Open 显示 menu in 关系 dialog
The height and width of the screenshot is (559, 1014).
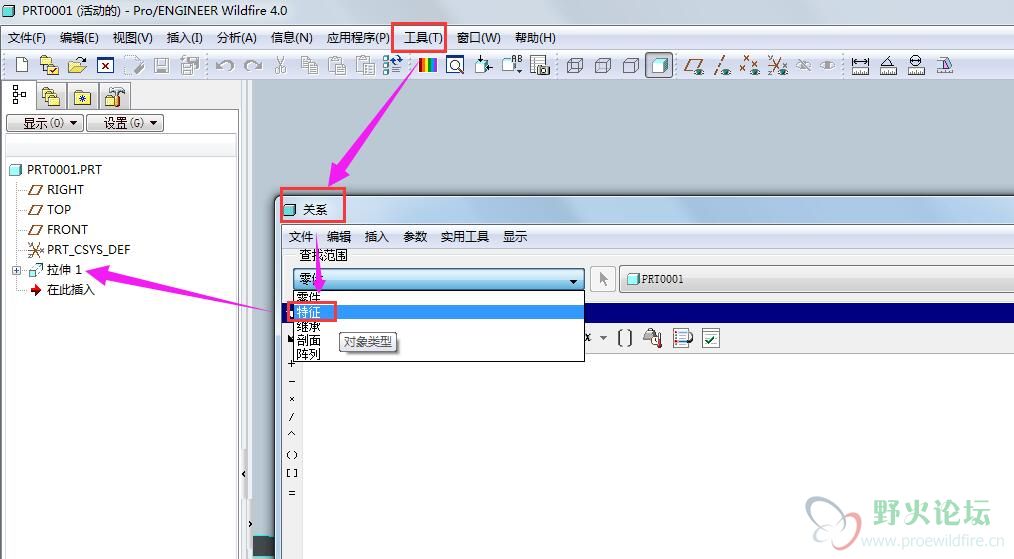(x=515, y=237)
